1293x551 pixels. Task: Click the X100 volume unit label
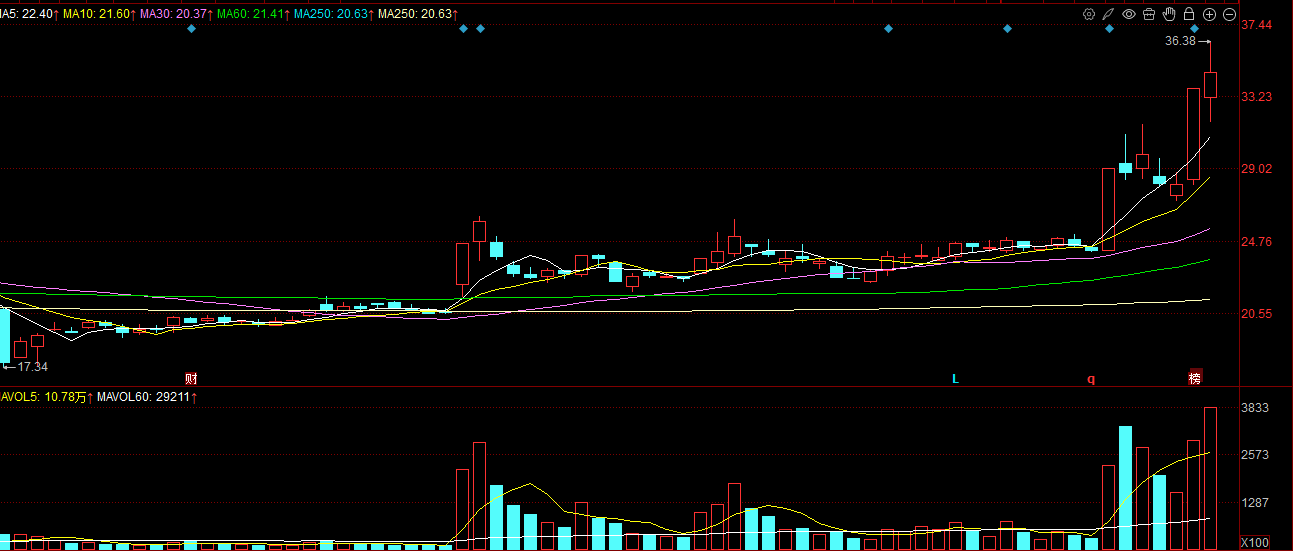point(1254,541)
